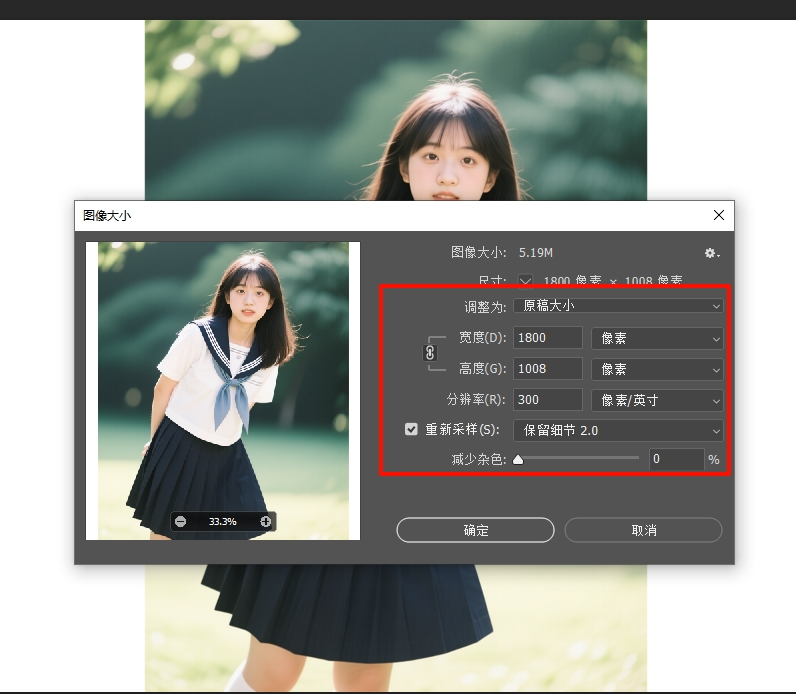
Task: Open the 尺寸 unit dropdown arrow
Action: (525, 280)
